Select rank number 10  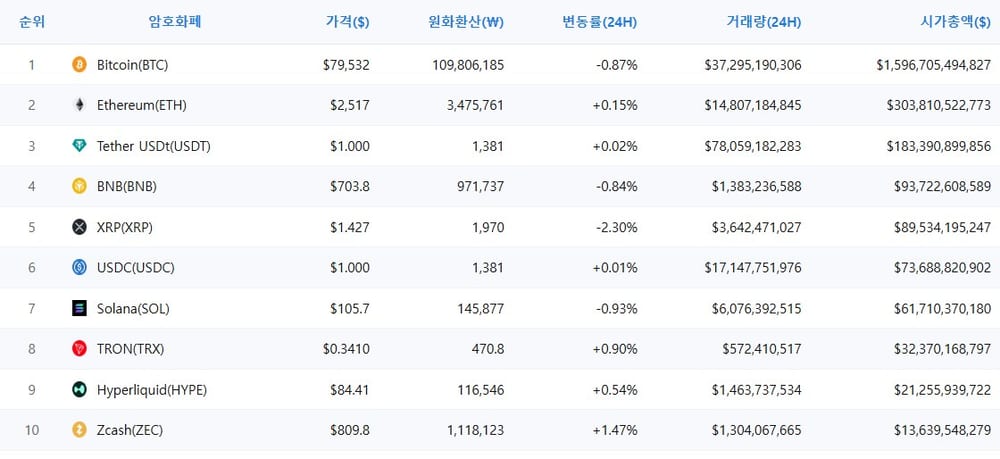[32, 431]
